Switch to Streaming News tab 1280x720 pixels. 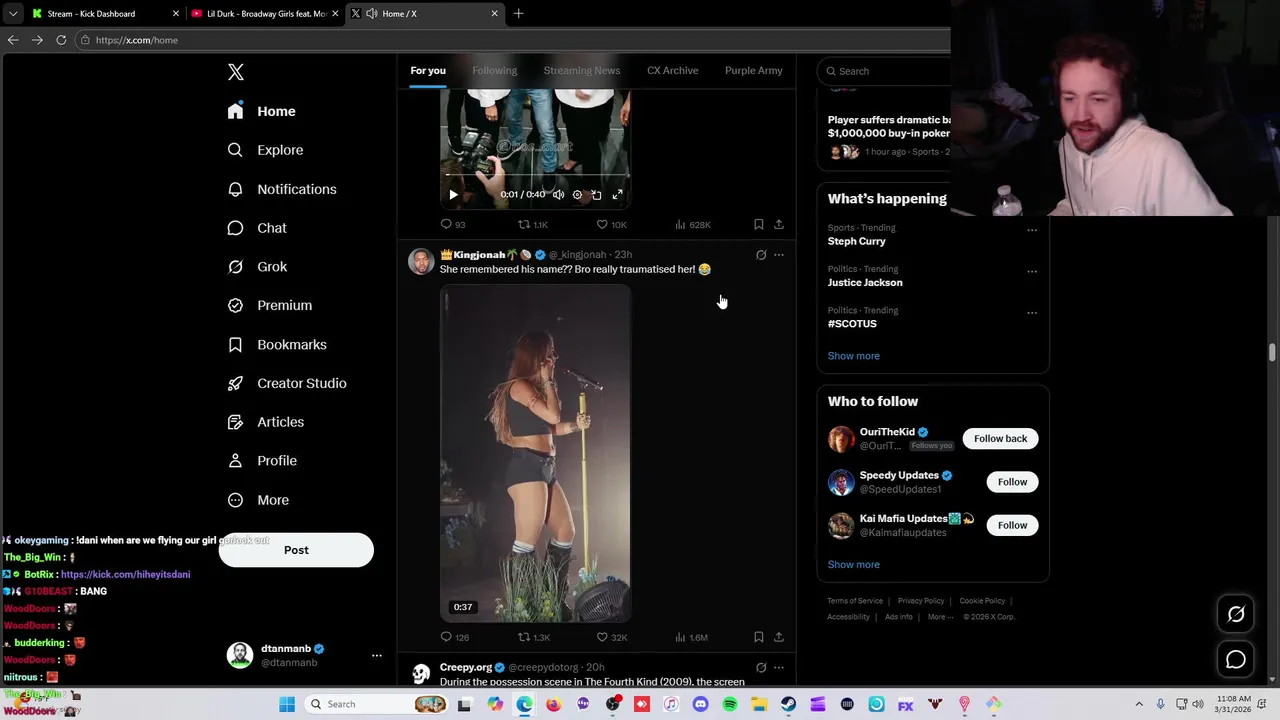tap(582, 70)
